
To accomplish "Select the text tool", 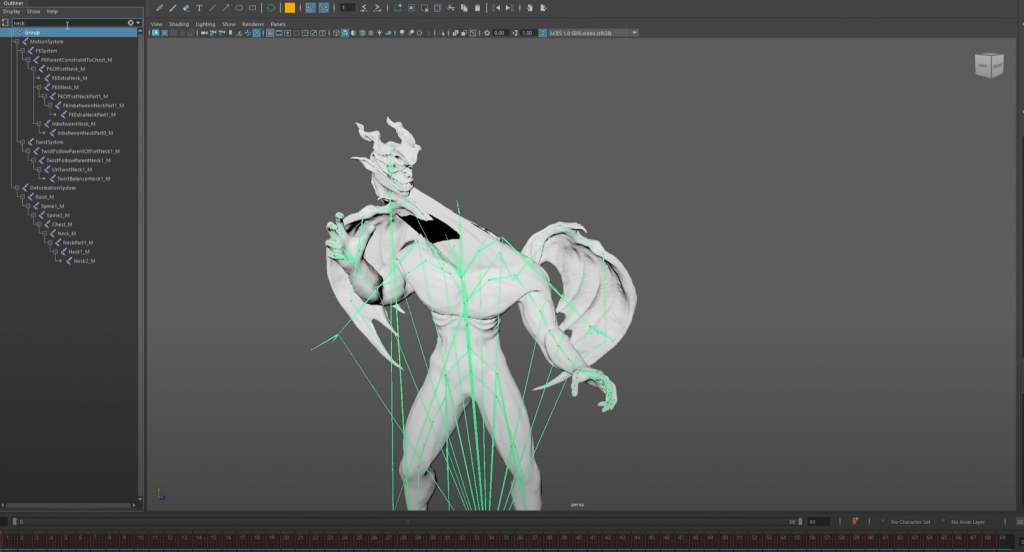I will 199,8.
